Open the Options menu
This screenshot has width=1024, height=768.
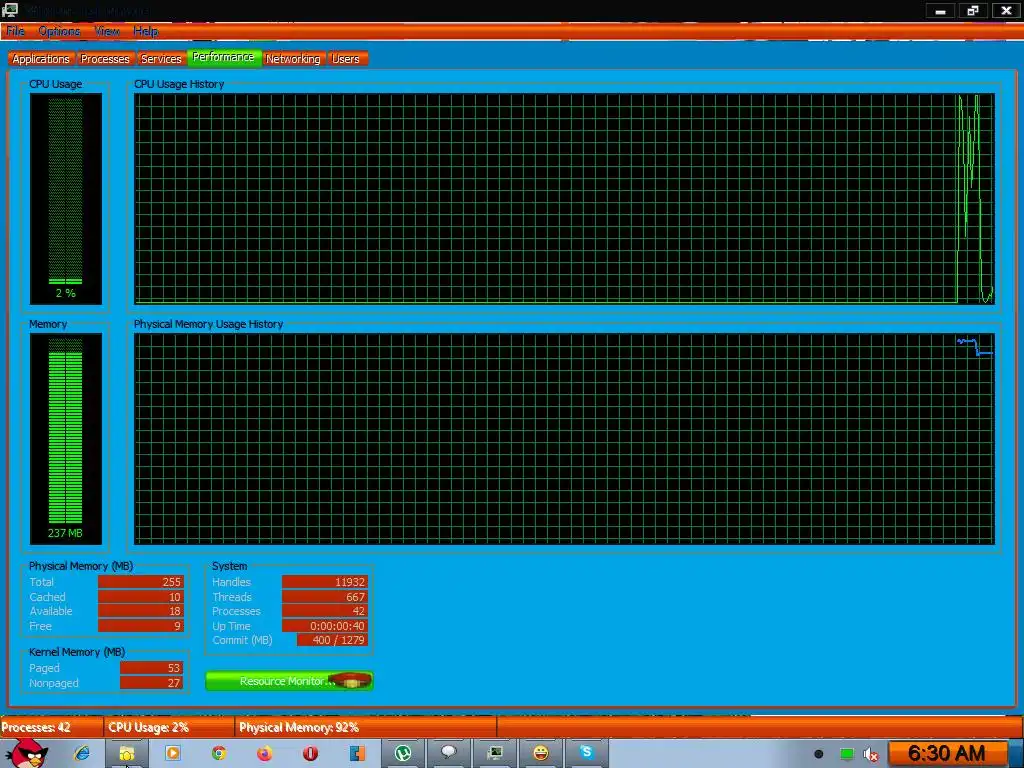59,31
